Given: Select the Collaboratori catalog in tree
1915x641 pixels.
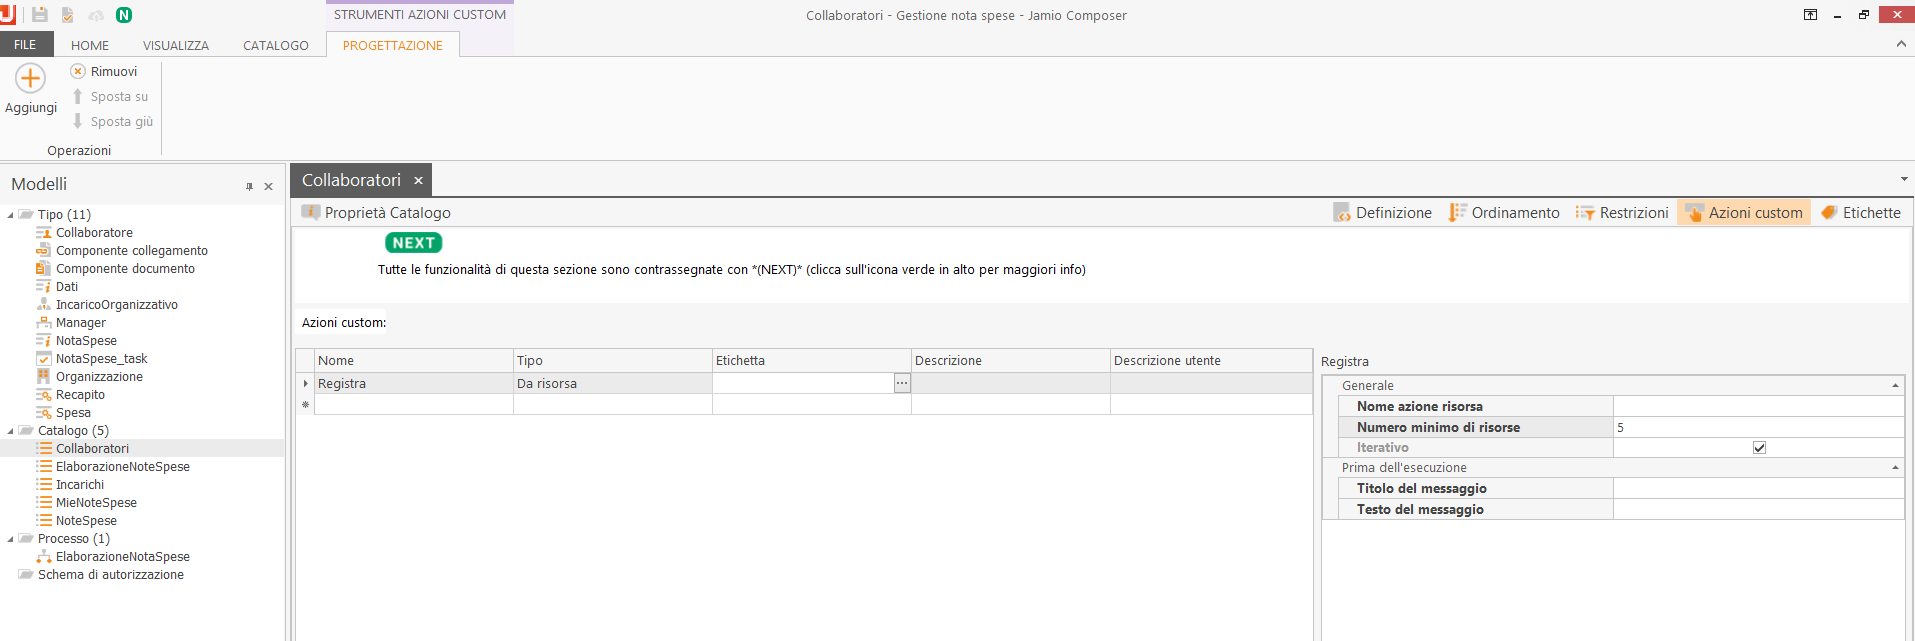Looking at the screenshot, I should coord(92,449).
